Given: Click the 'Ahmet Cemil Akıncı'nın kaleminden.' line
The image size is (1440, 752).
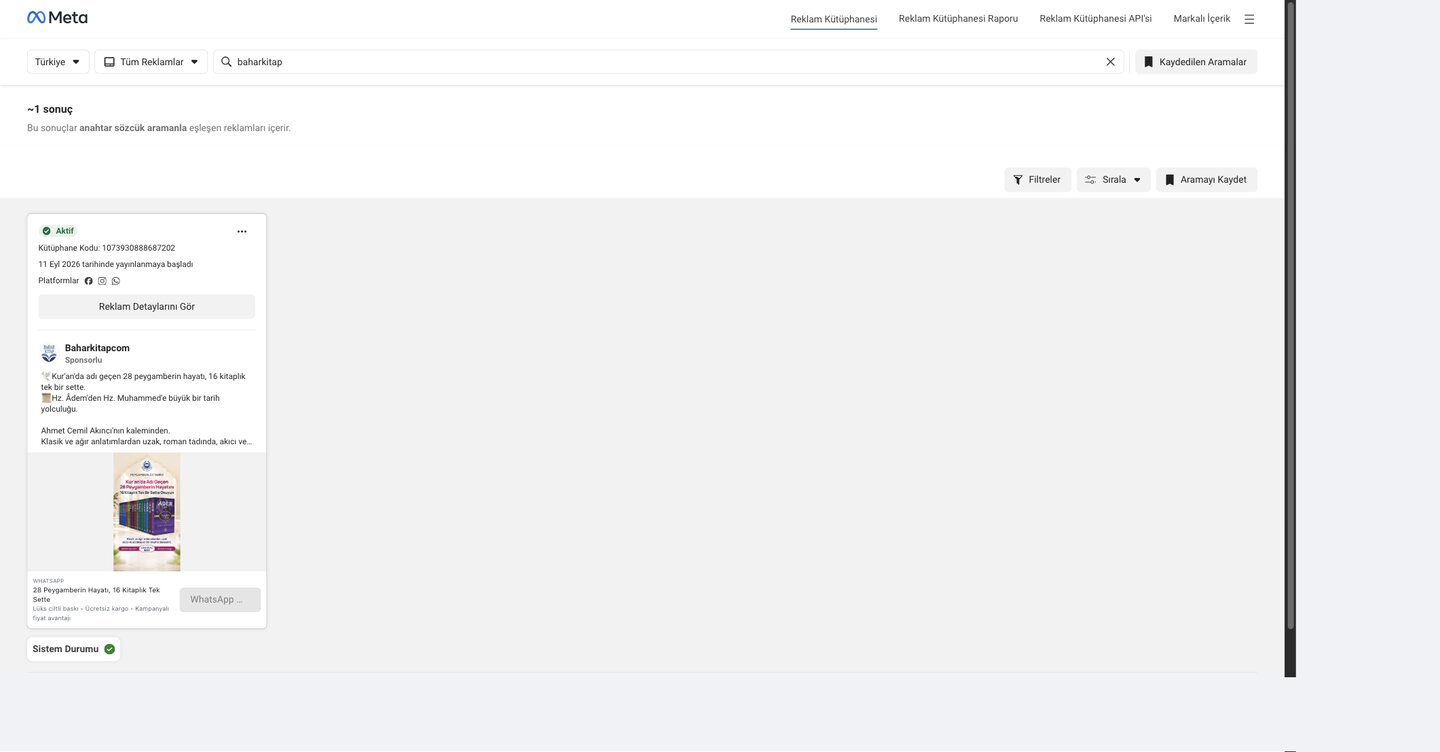Looking at the screenshot, I should (x=106, y=431).
